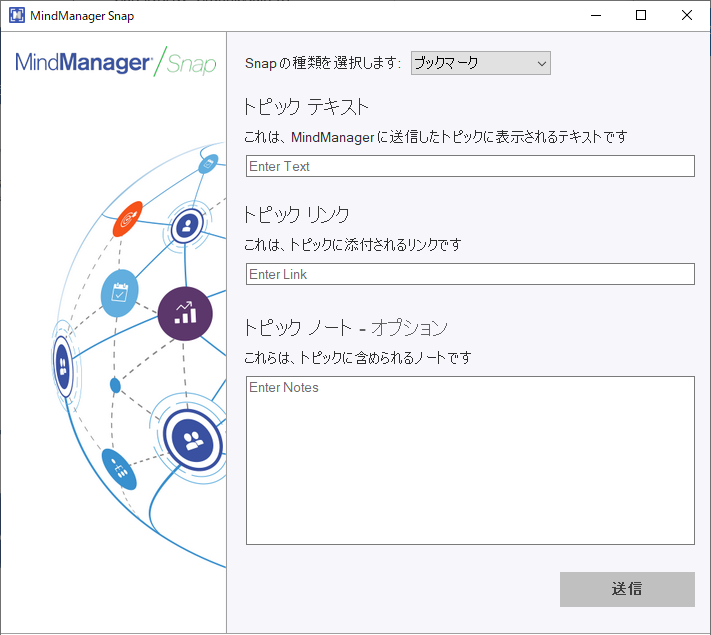Click the MindManager Snap logo
This screenshot has height=635, width=711.
[116, 62]
